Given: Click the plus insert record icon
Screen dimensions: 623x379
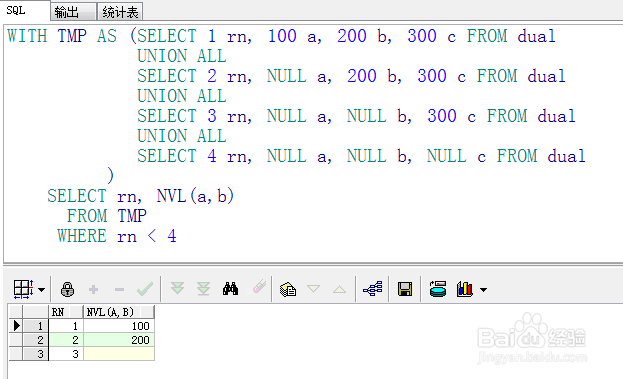Looking at the screenshot, I should 93,289.
